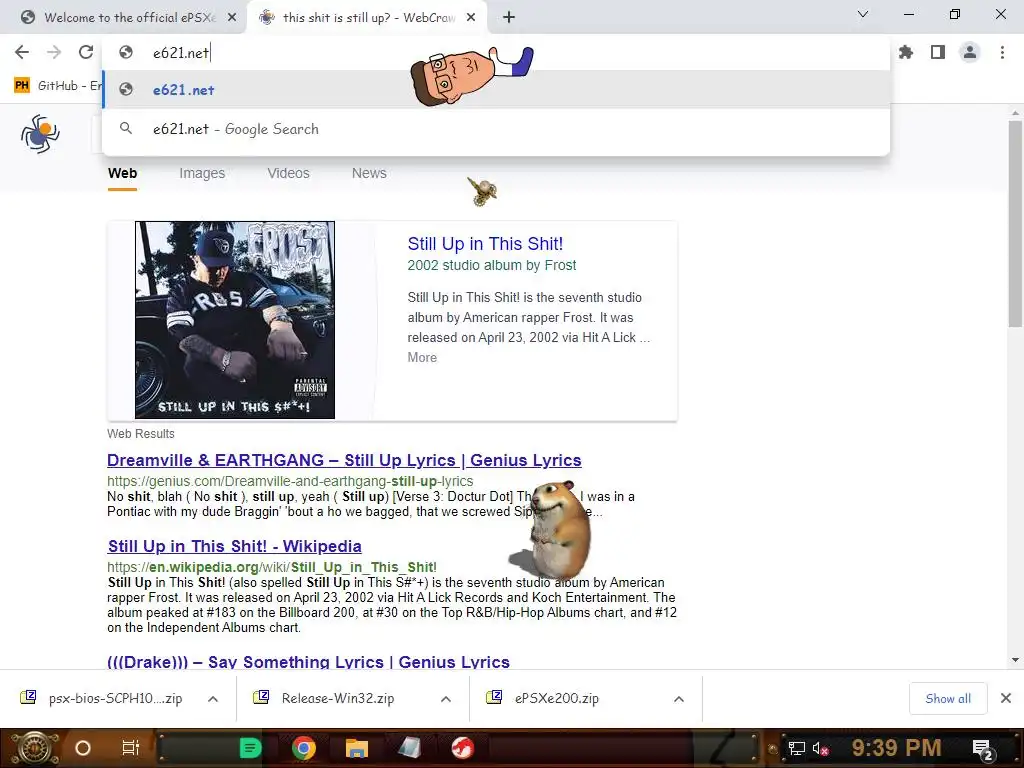Click the Frost album cover thumbnail
Viewport: 1024px width, 768px height.
(234, 320)
